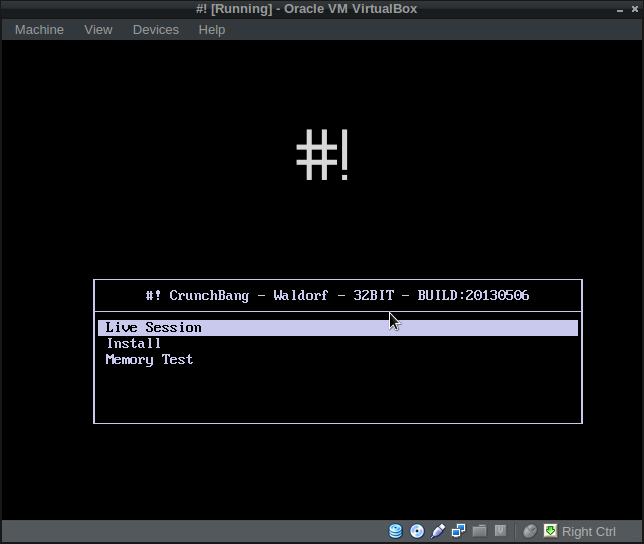
Task: Click the USB devices status icon
Action: [x=438, y=531]
